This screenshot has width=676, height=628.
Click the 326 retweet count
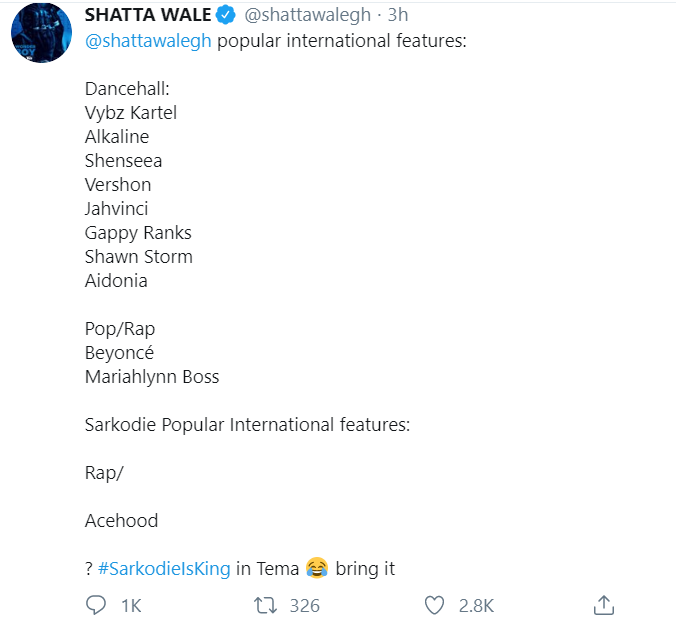tap(304, 605)
